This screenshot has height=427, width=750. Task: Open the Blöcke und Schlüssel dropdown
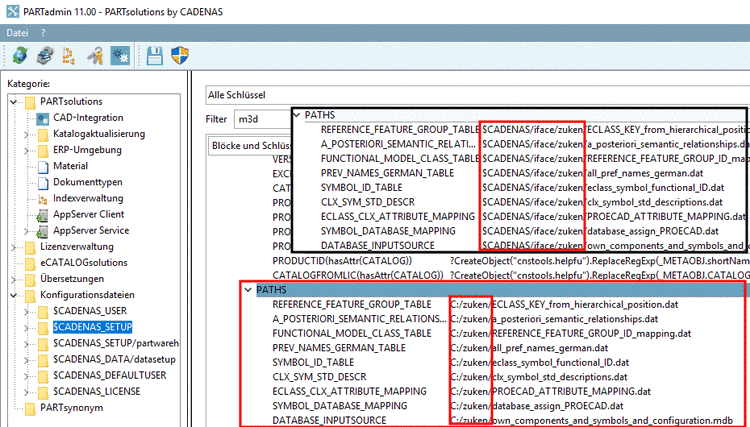point(252,146)
